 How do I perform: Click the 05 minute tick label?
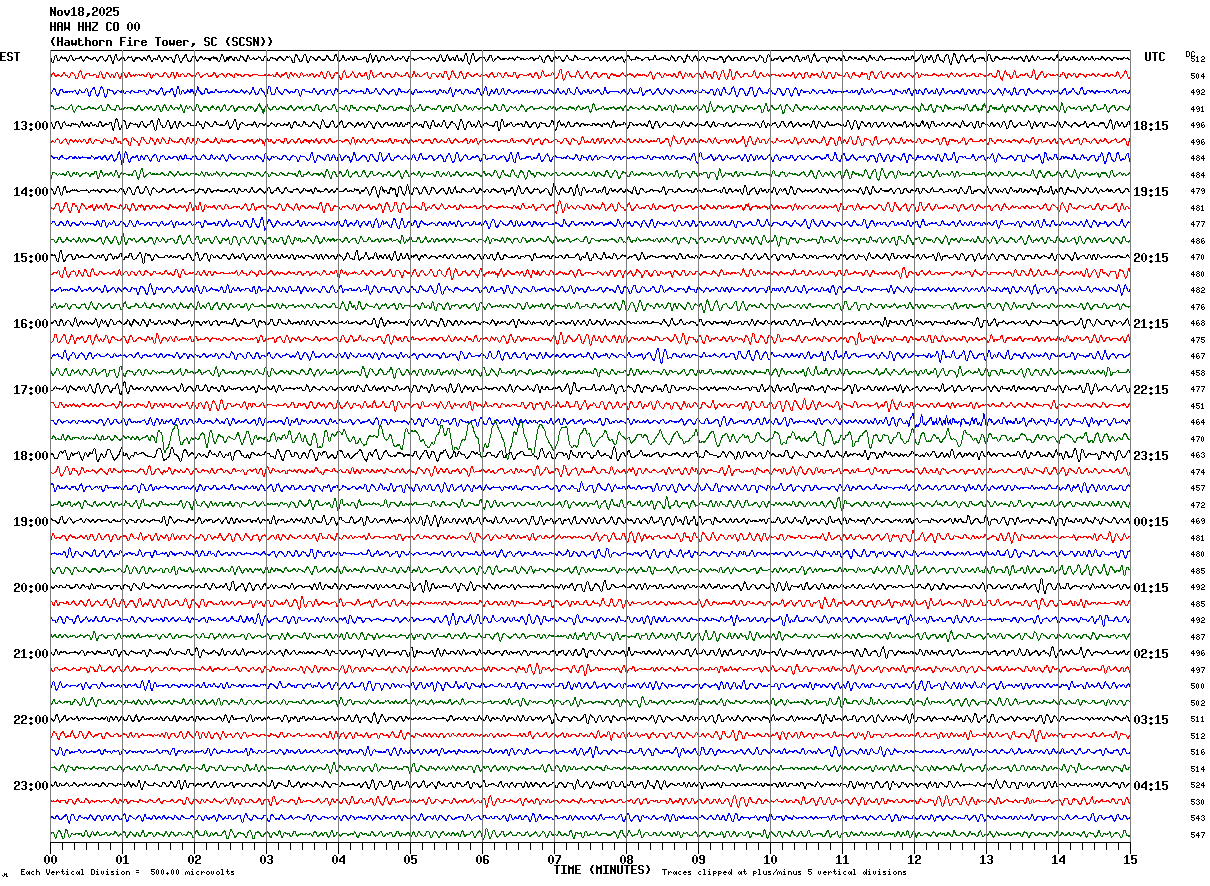(410, 859)
